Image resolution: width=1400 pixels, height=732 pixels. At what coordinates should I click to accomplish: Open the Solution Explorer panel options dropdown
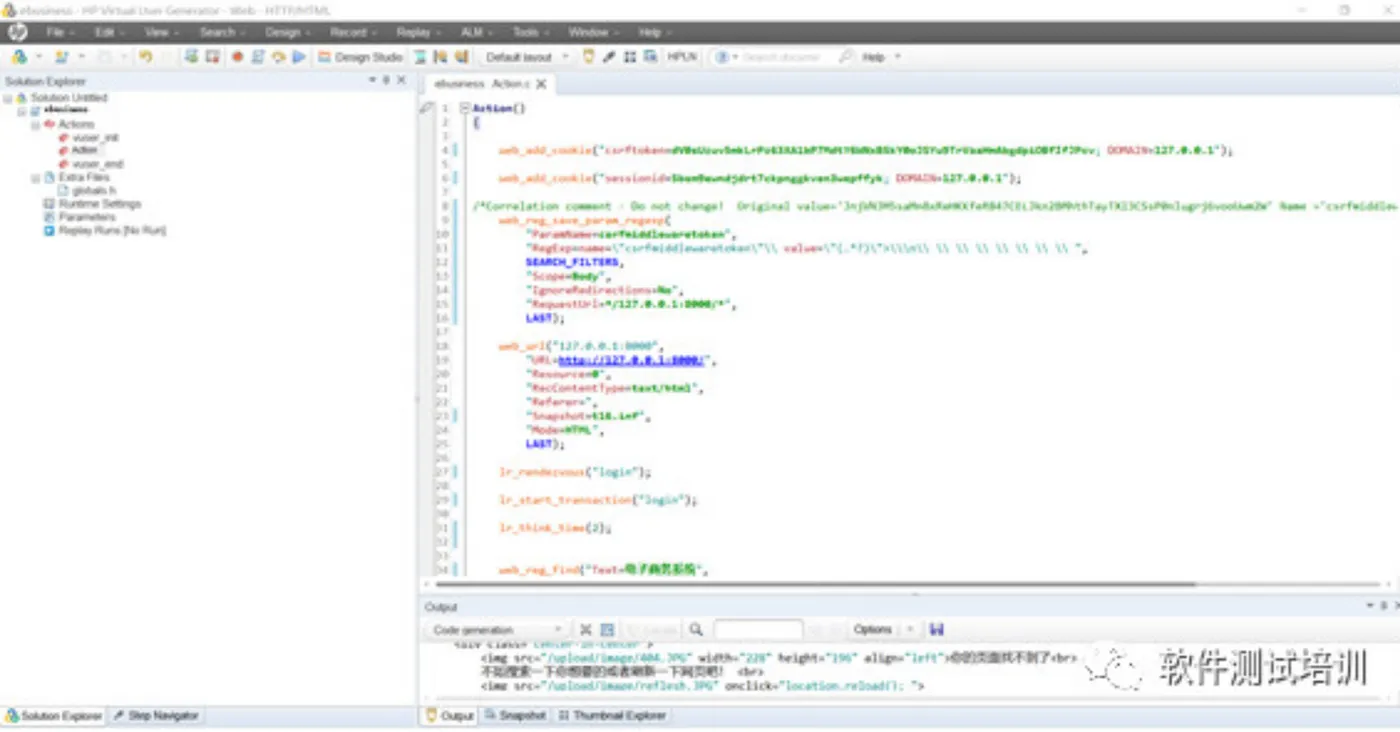tap(372, 81)
